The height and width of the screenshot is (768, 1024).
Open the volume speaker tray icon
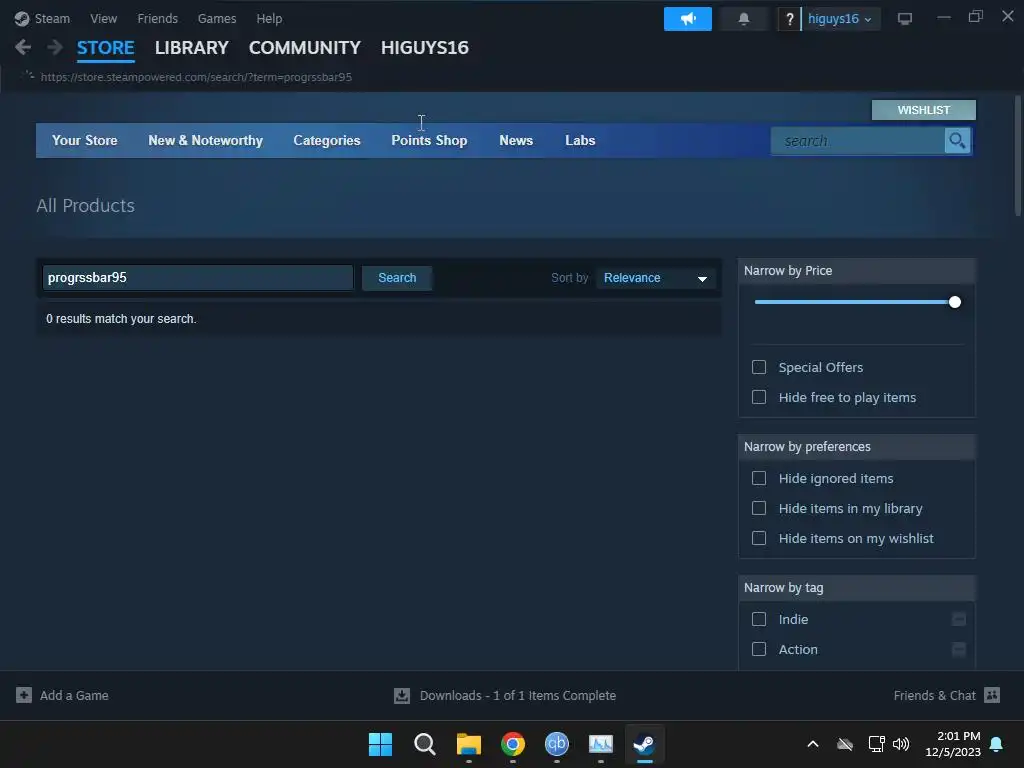click(901, 744)
